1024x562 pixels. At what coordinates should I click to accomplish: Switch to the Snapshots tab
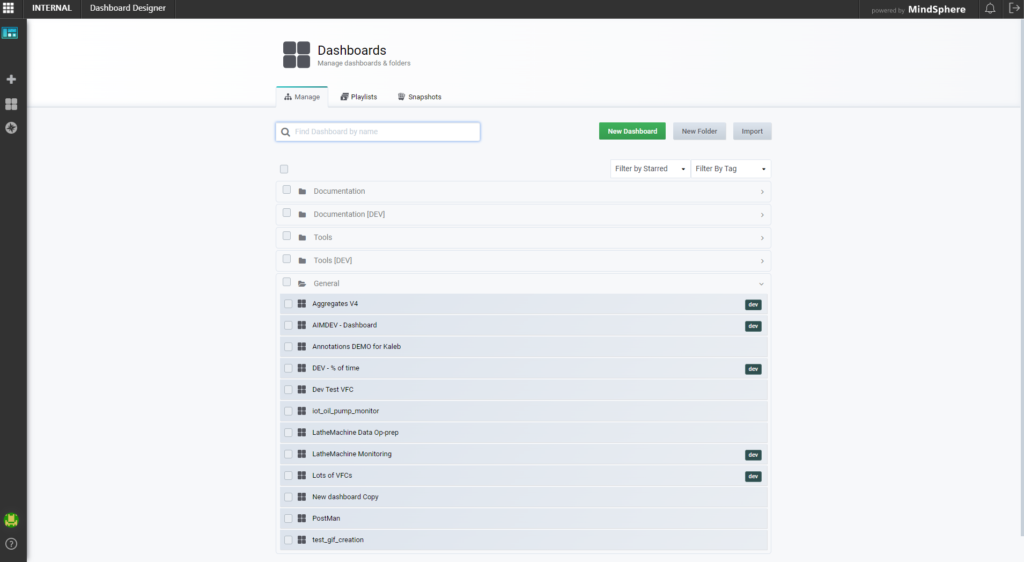pyautogui.click(x=419, y=97)
